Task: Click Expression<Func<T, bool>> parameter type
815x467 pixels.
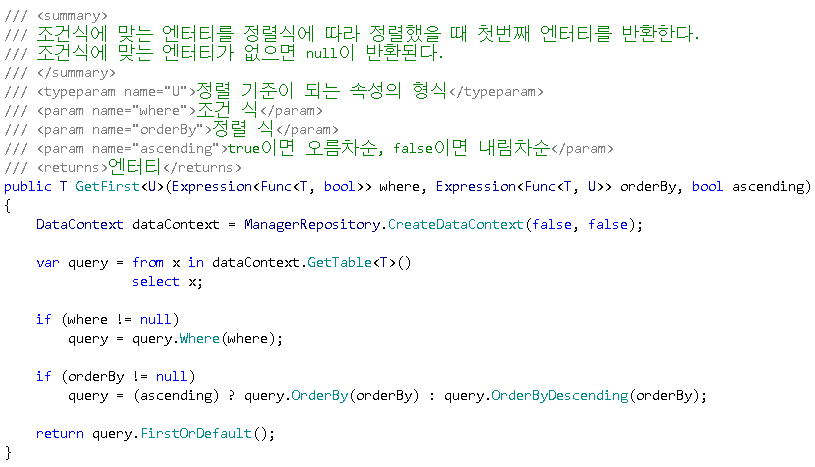Action: point(272,187)
